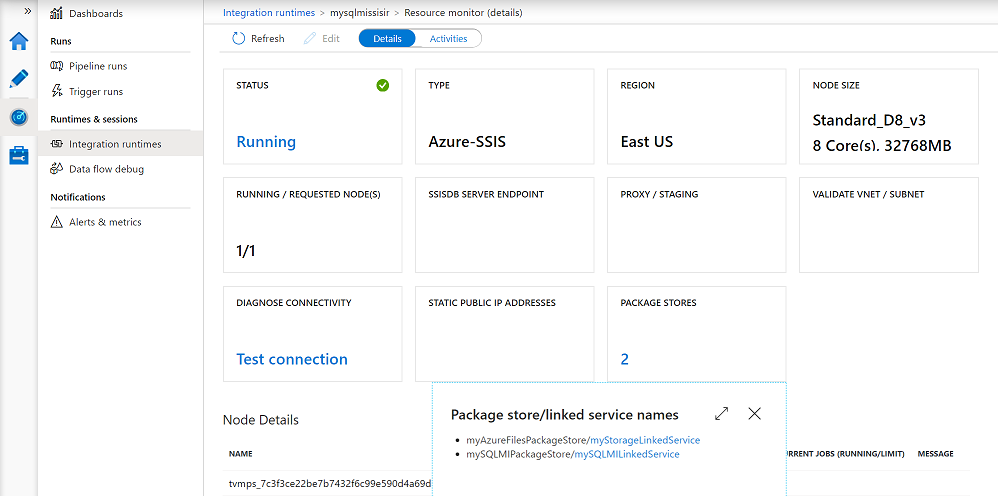This screenshot has height=496, width=998.
Task: Close the package store popup
Action: click(x=755, y=414)
